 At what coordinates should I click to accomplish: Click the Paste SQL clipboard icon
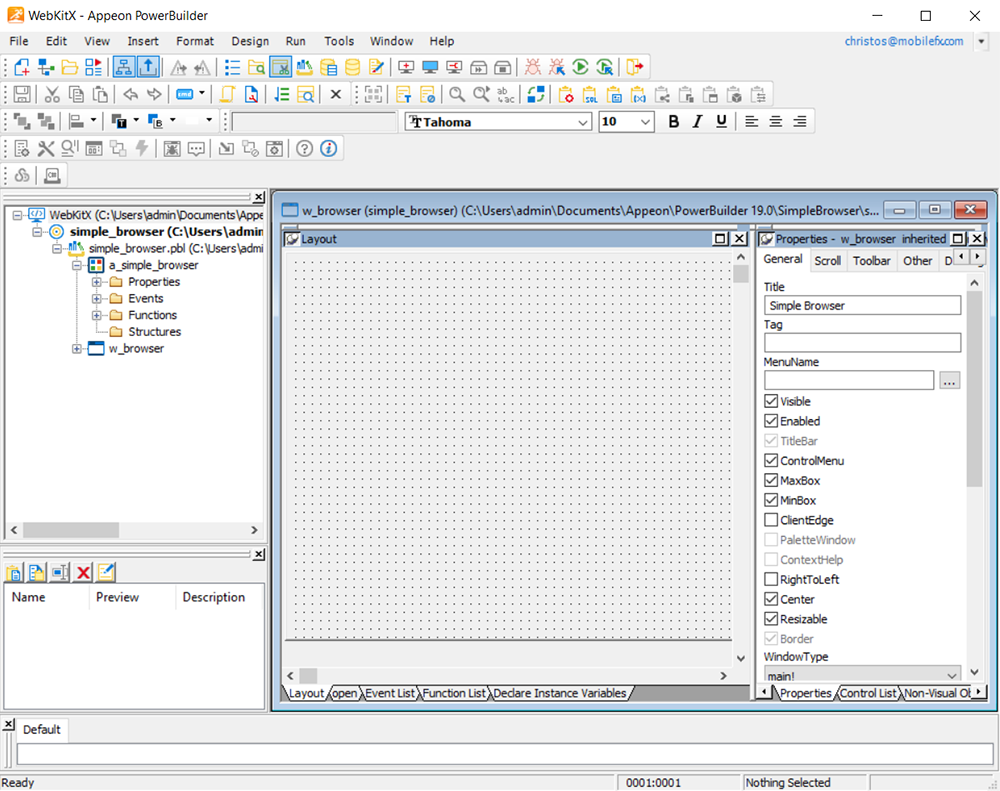590,95
